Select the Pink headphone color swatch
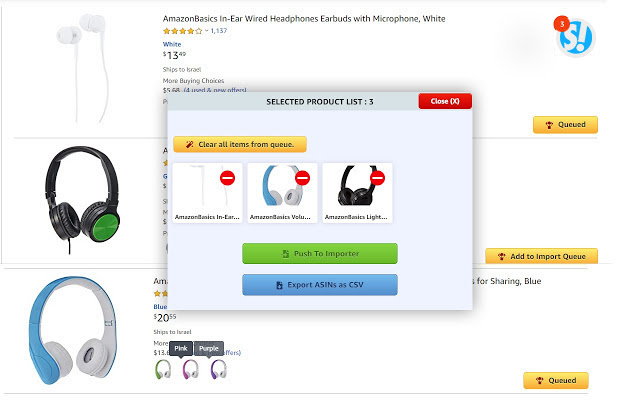Screen dimensions: 640x400 point(191,369)
